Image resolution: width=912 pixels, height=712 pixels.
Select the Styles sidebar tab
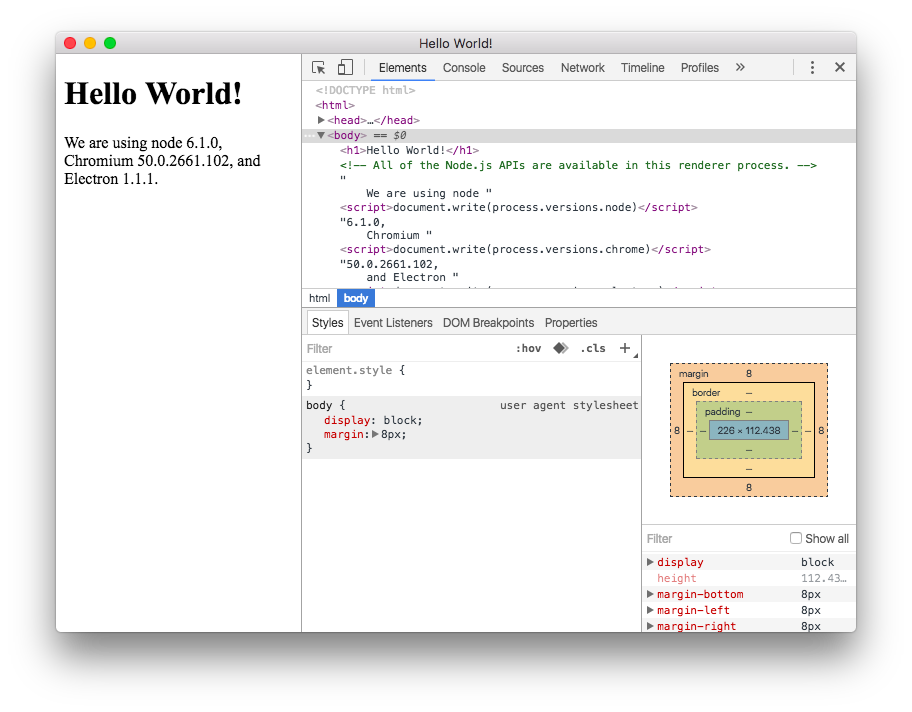pyautogui.click(x=327, y=323)
